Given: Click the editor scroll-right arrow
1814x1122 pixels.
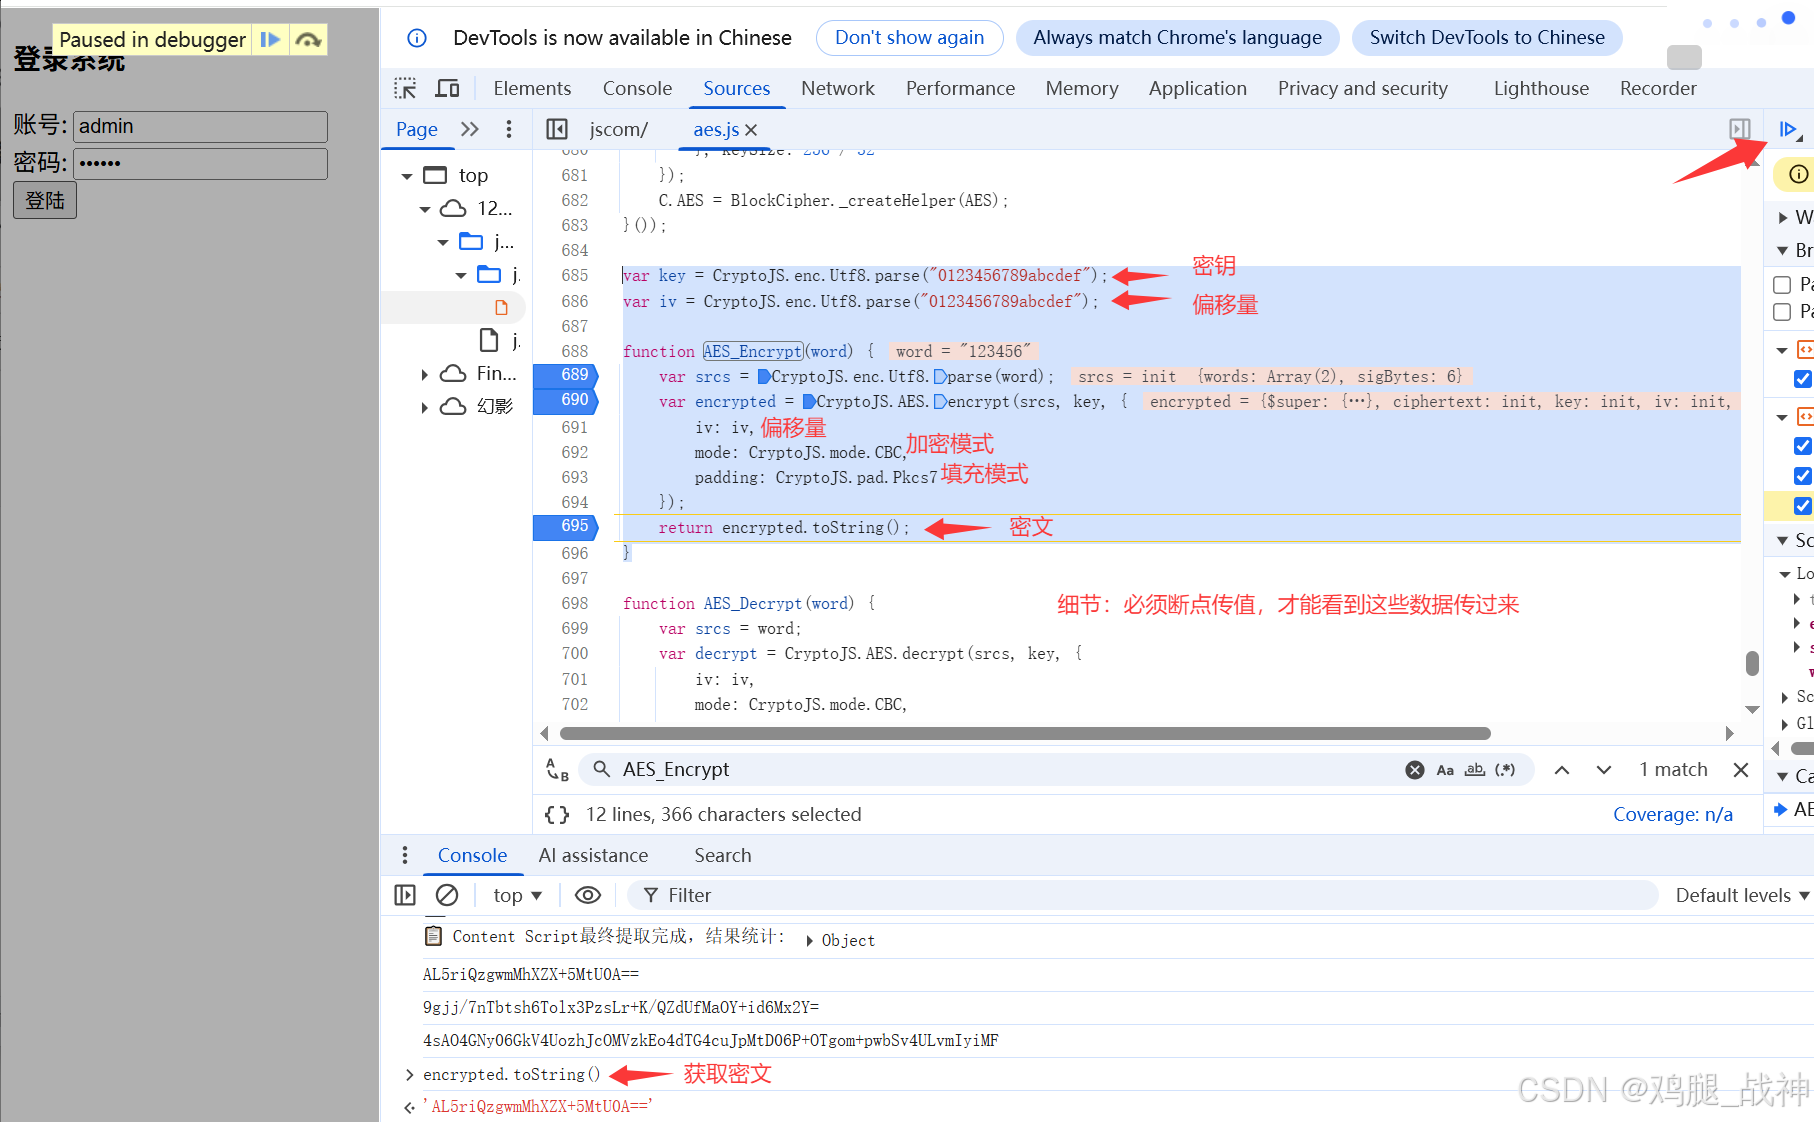Looking at the screenshot, I should tap(1729, 733).
